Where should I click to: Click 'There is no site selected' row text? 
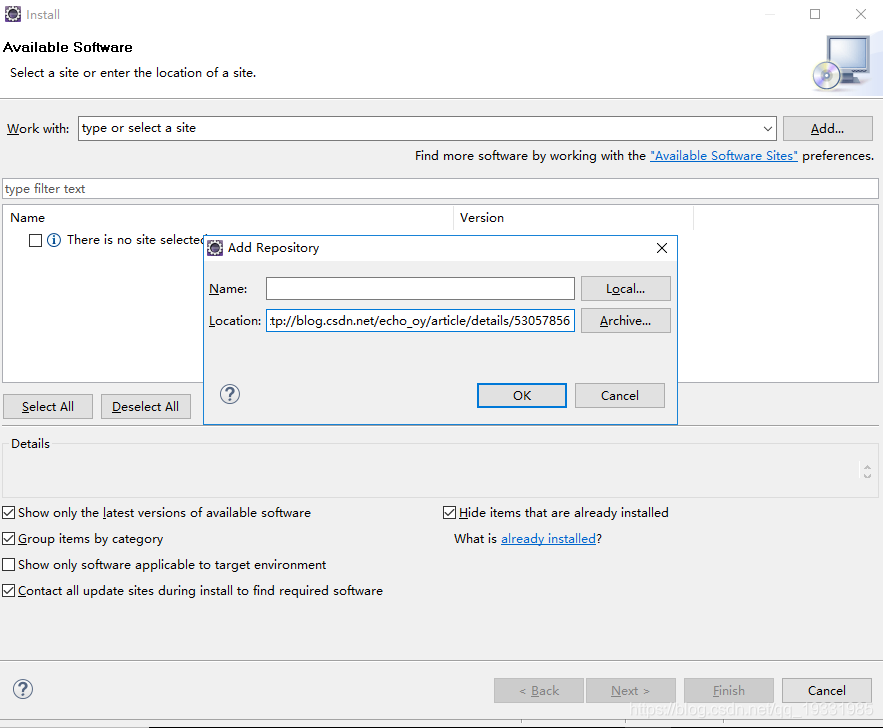click(x=135, y=240)
